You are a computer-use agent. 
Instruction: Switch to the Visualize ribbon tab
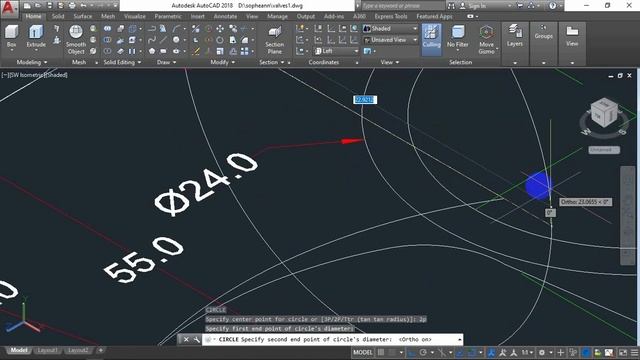click(x=135, y=16)
